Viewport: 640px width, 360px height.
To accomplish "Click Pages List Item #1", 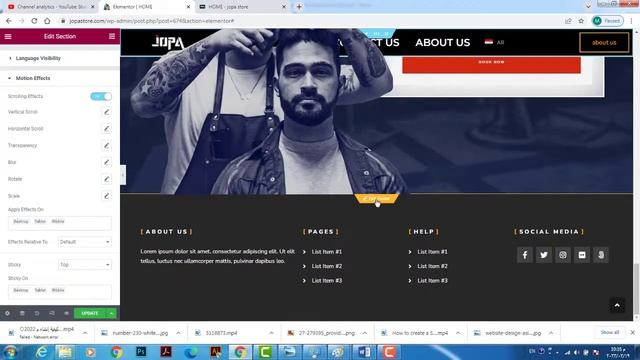I will coord(327,252).
